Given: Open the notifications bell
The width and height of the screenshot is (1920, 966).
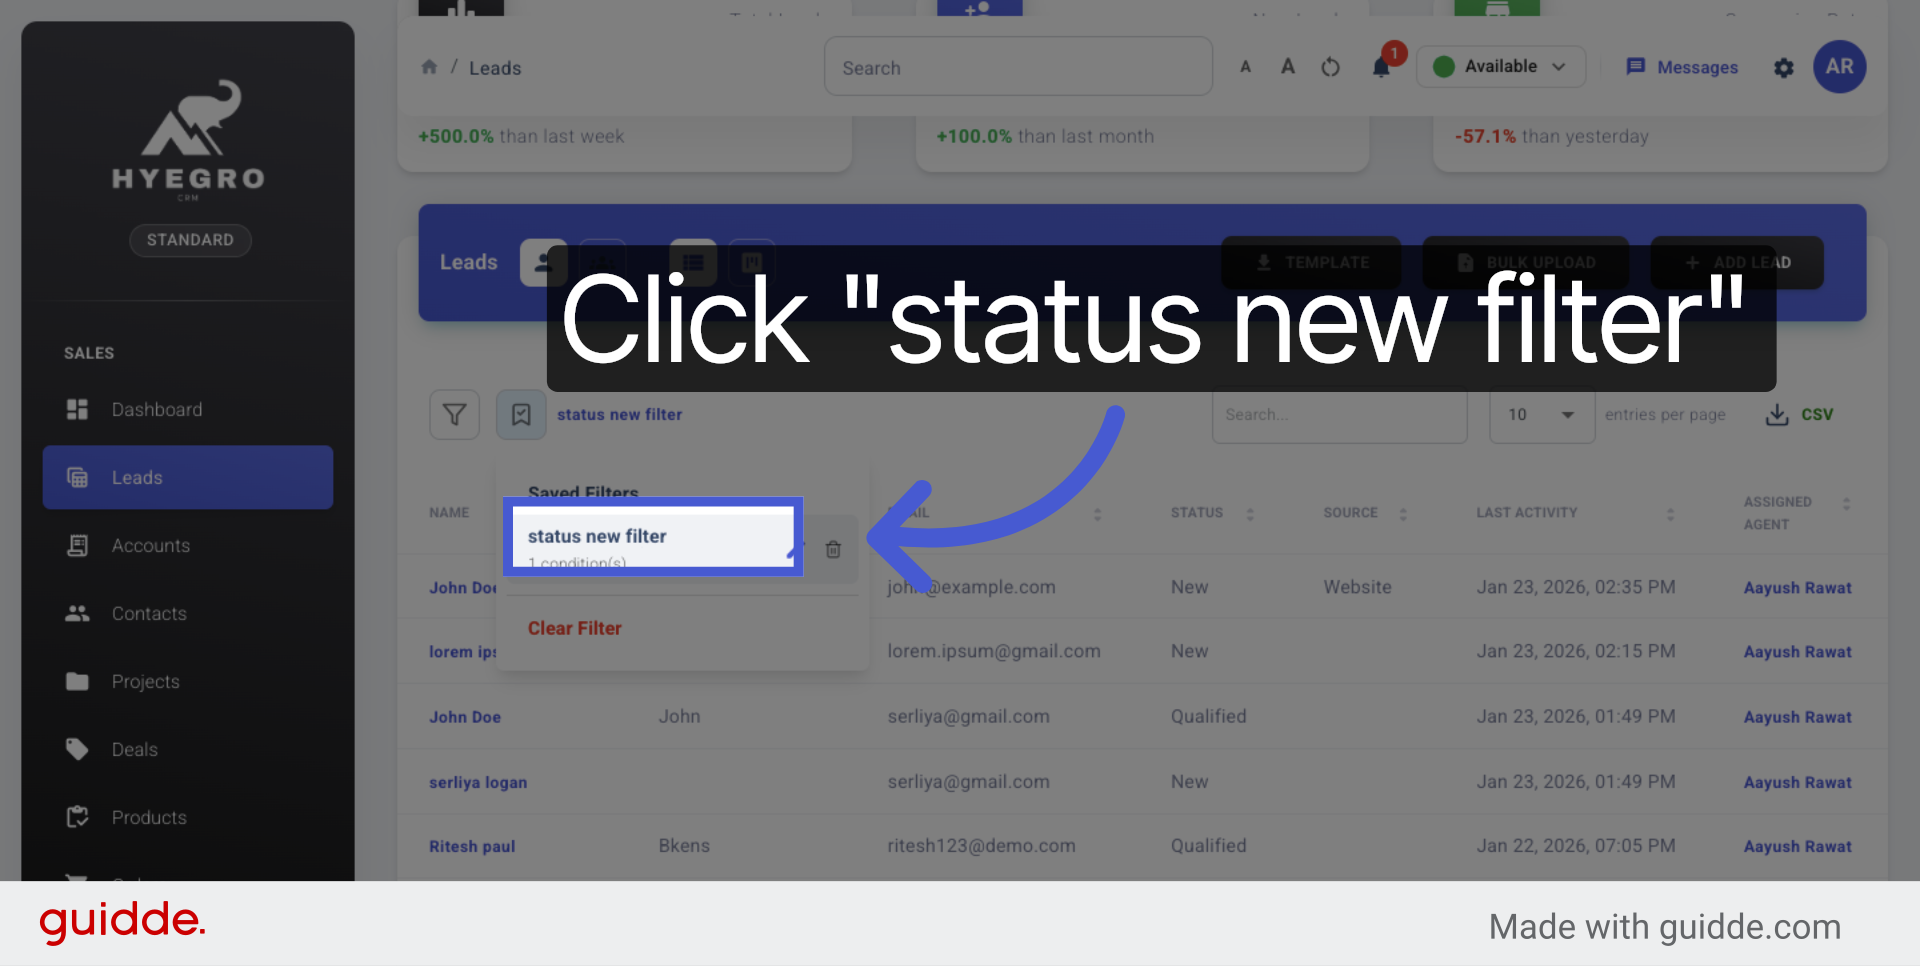Looking at the screenshot, I should pos(1381,67).
